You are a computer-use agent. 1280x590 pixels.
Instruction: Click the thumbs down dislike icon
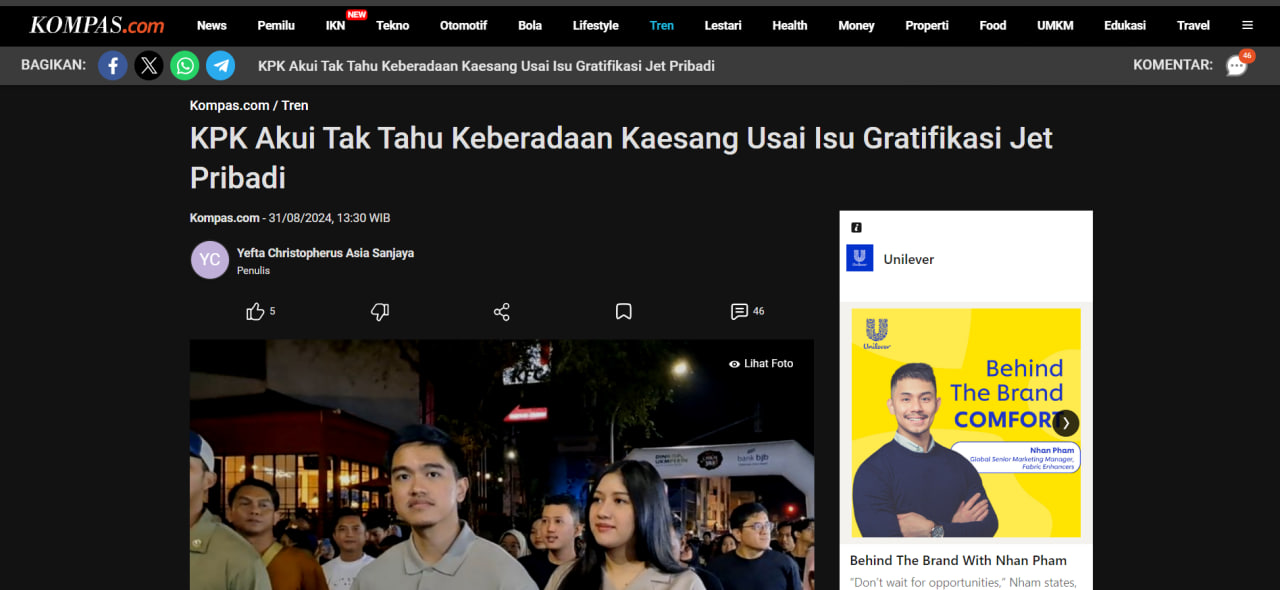(x=380, y=312)
